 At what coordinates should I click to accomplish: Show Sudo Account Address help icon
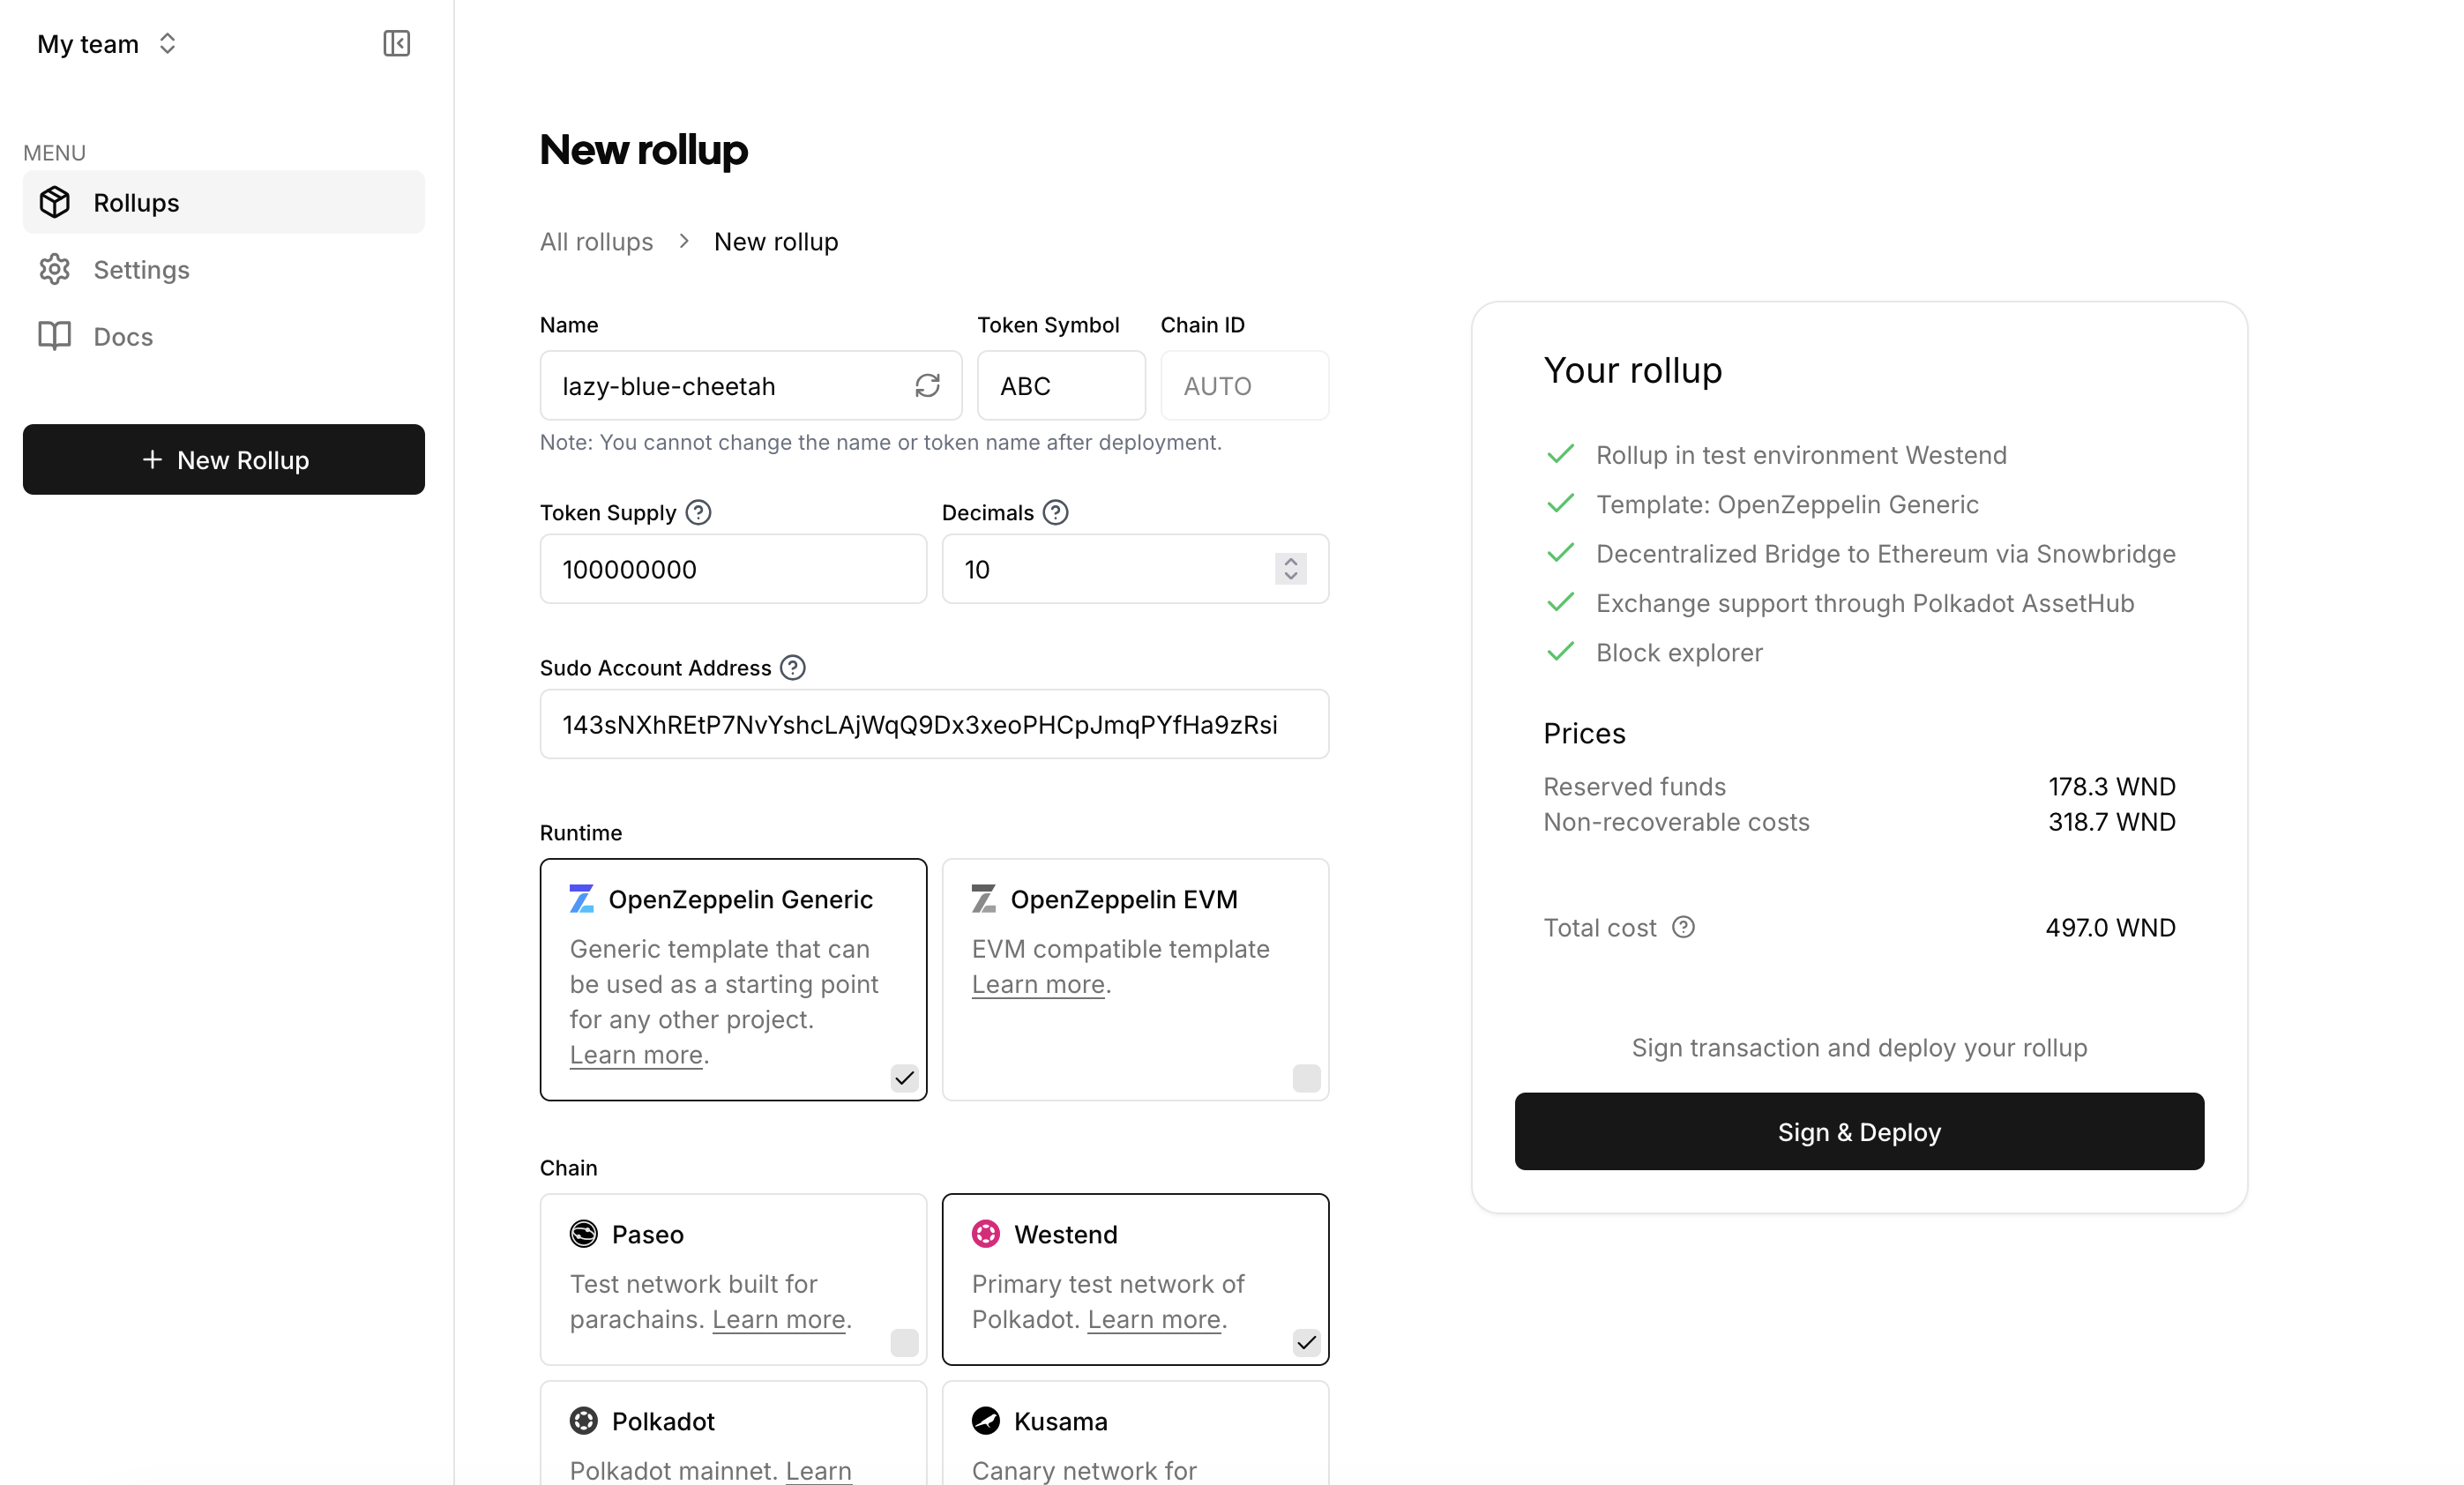click(x=793, y=667)
